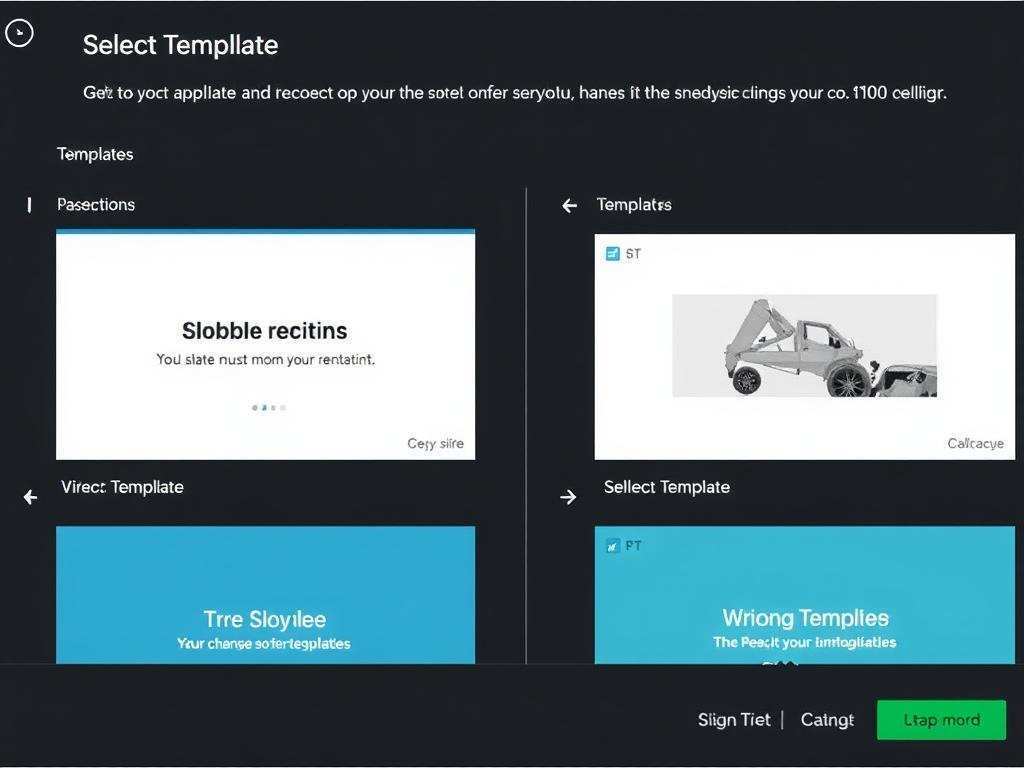Open the Calcacye link
Screen dimensions: 1024x768
(975, 443)
